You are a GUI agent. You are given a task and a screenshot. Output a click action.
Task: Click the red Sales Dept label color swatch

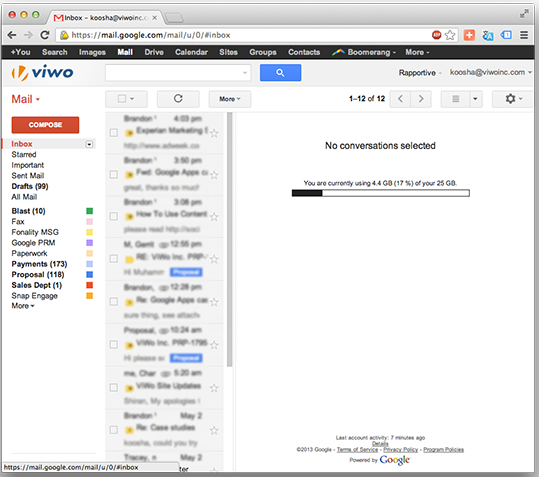tap(89, 285)
